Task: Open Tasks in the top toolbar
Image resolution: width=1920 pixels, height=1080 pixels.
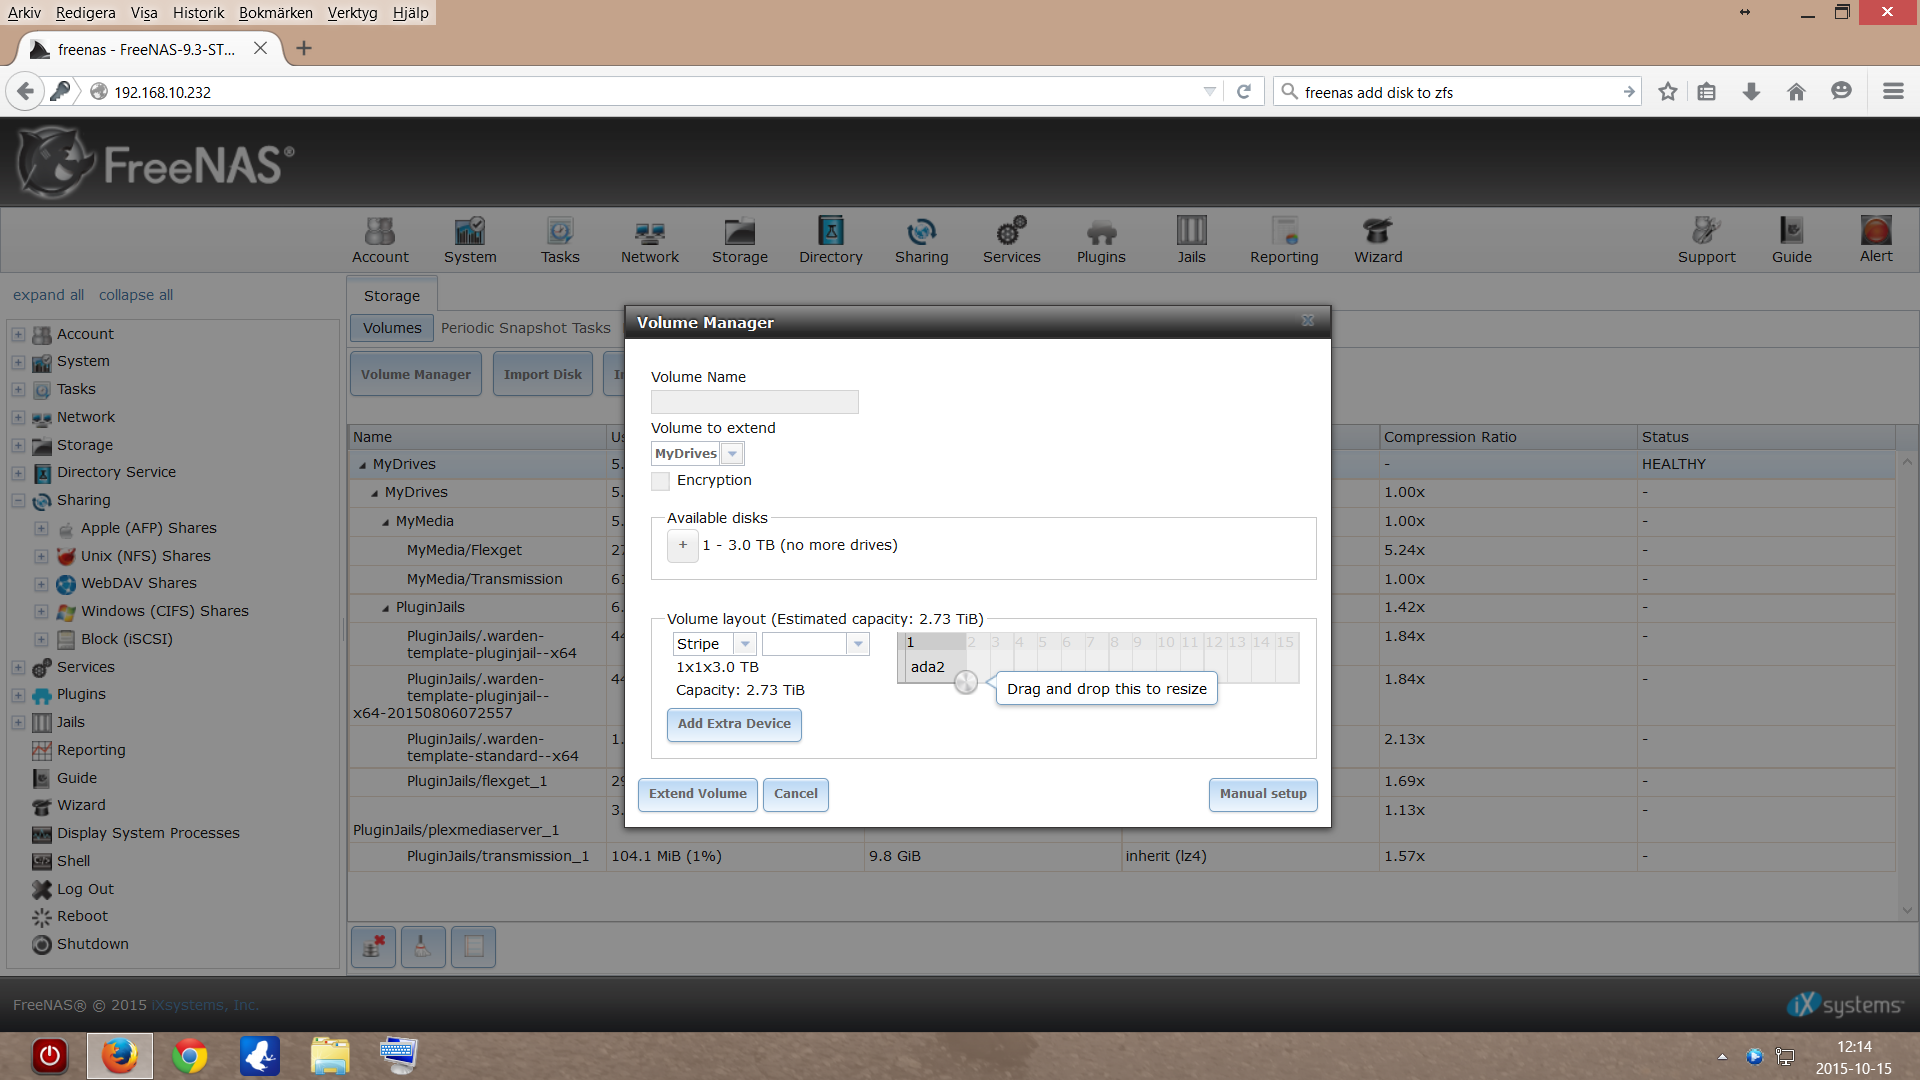Action: tap(560, 241)
